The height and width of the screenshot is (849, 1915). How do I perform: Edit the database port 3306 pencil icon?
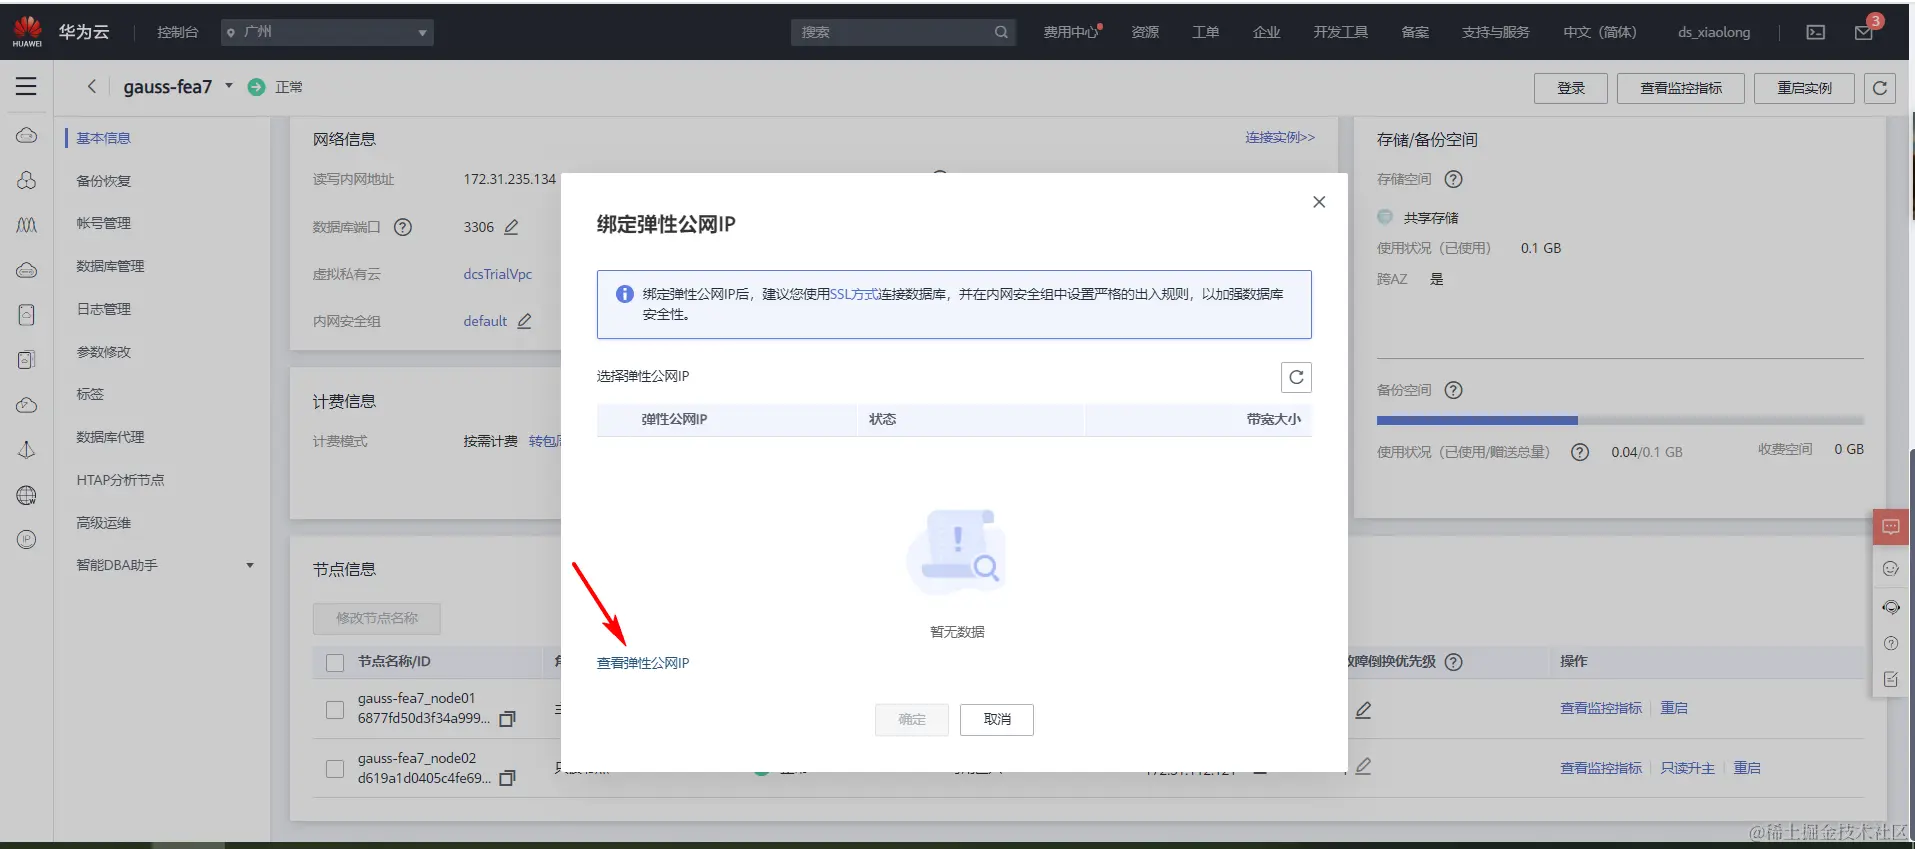[x=511, y=227]
